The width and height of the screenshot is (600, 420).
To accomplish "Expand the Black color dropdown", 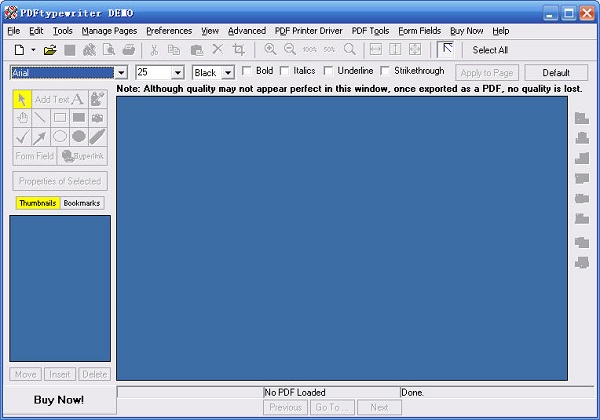I will (228, 72).
